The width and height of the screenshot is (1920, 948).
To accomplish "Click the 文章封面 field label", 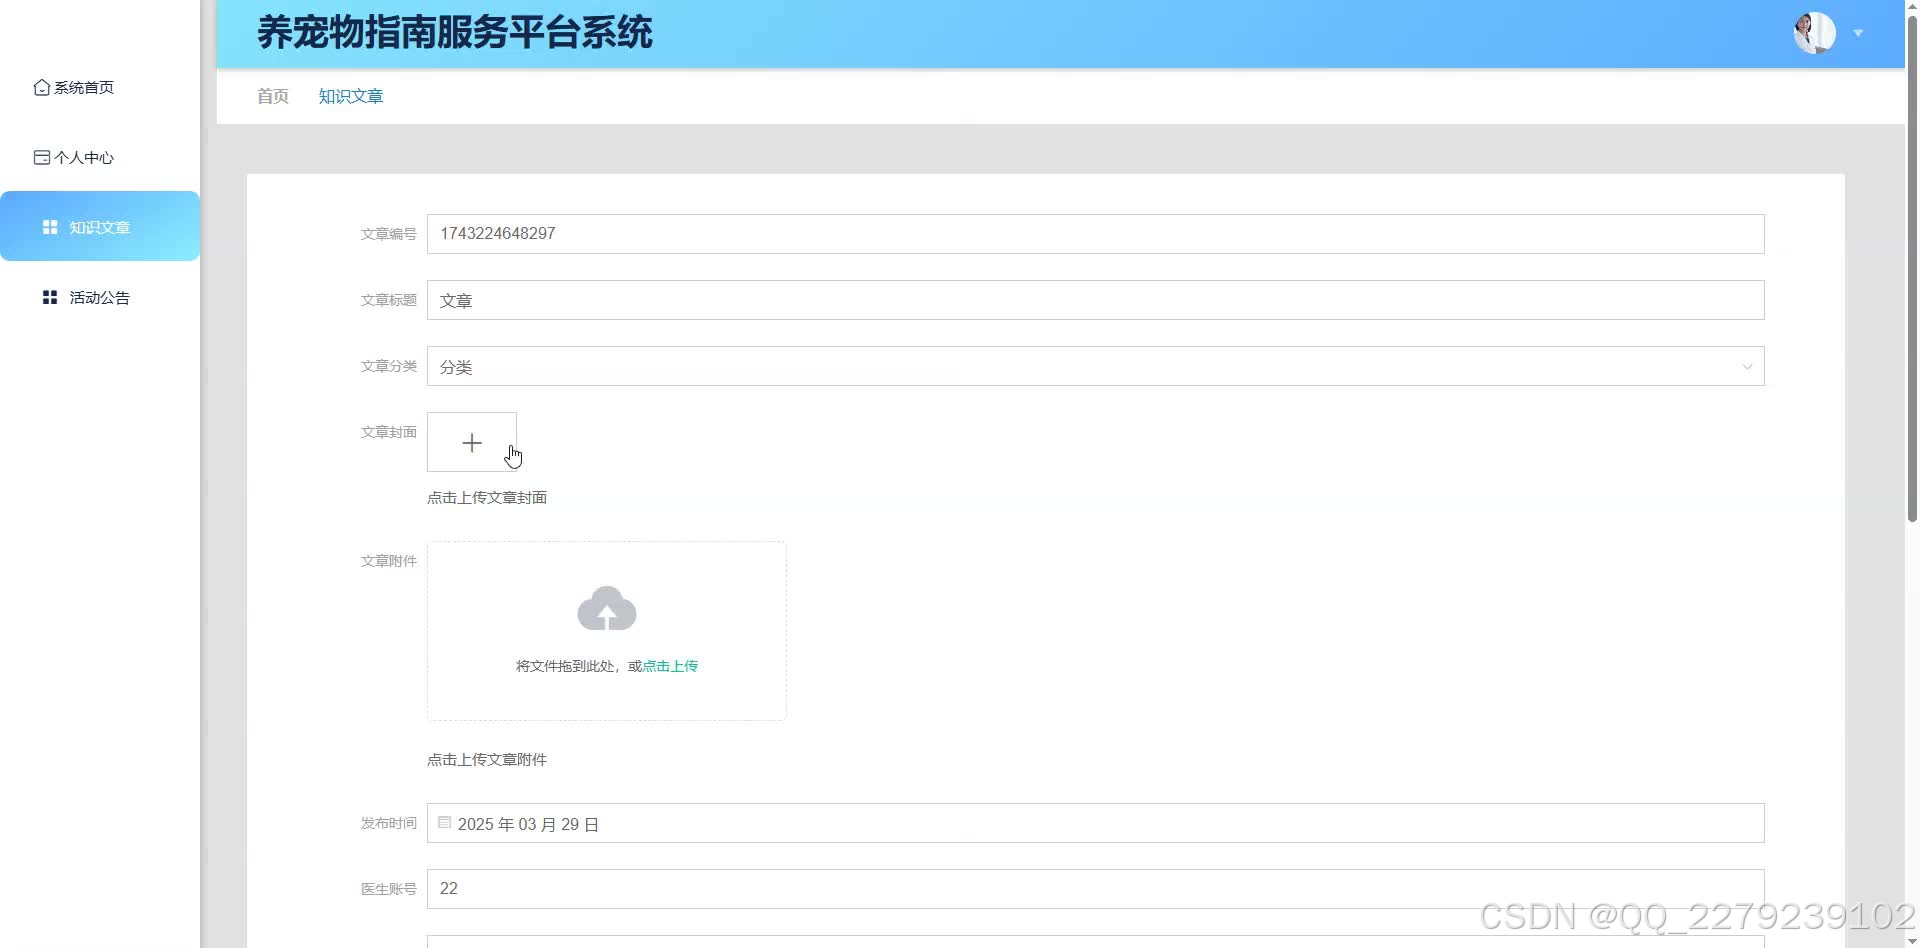I will (x=388, y=432).
